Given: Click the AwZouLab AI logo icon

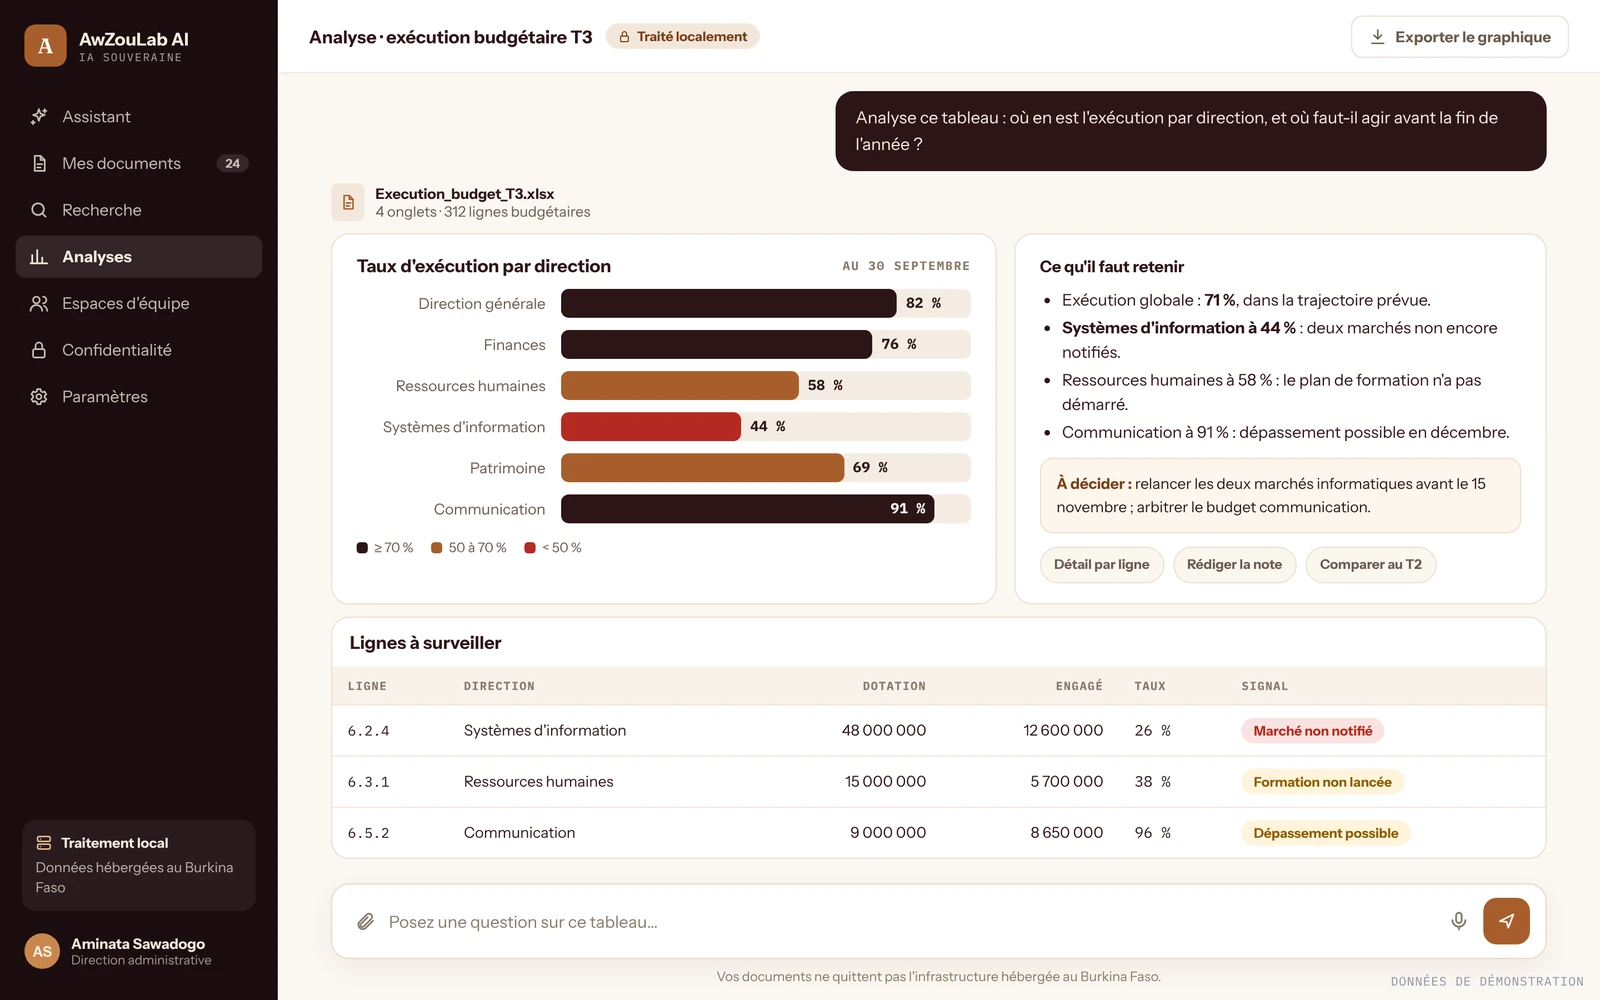Looking at the screenshot, I should 45,46.
